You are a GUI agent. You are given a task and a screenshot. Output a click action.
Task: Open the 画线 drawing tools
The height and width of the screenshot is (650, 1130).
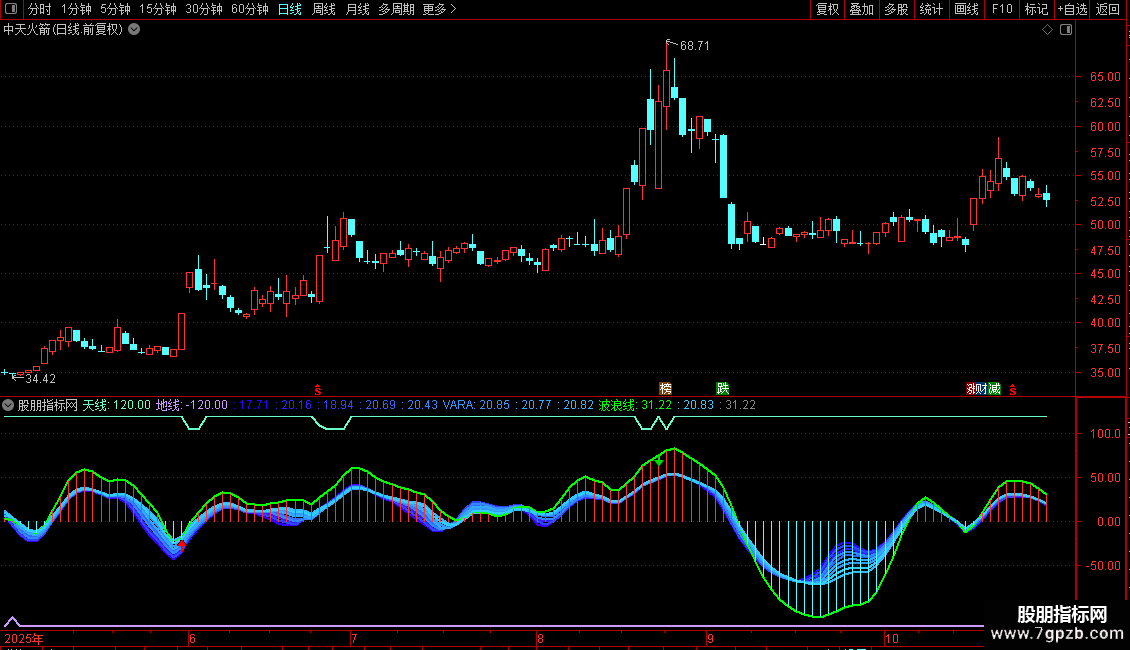(x=966, y=9)
